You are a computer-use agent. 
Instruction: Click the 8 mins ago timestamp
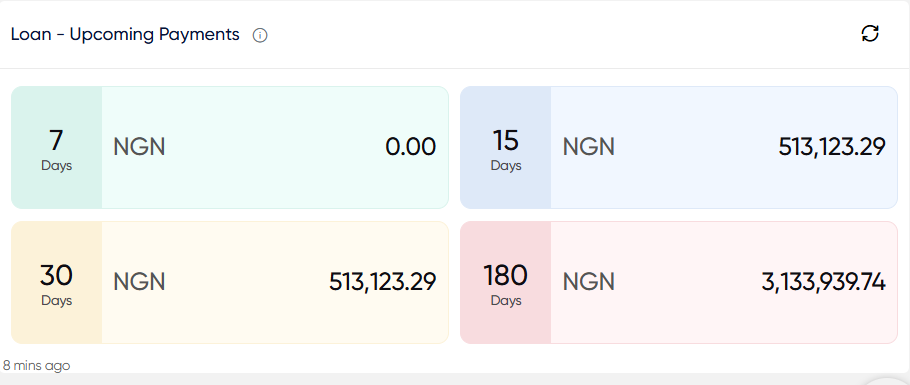pos(37,366)
